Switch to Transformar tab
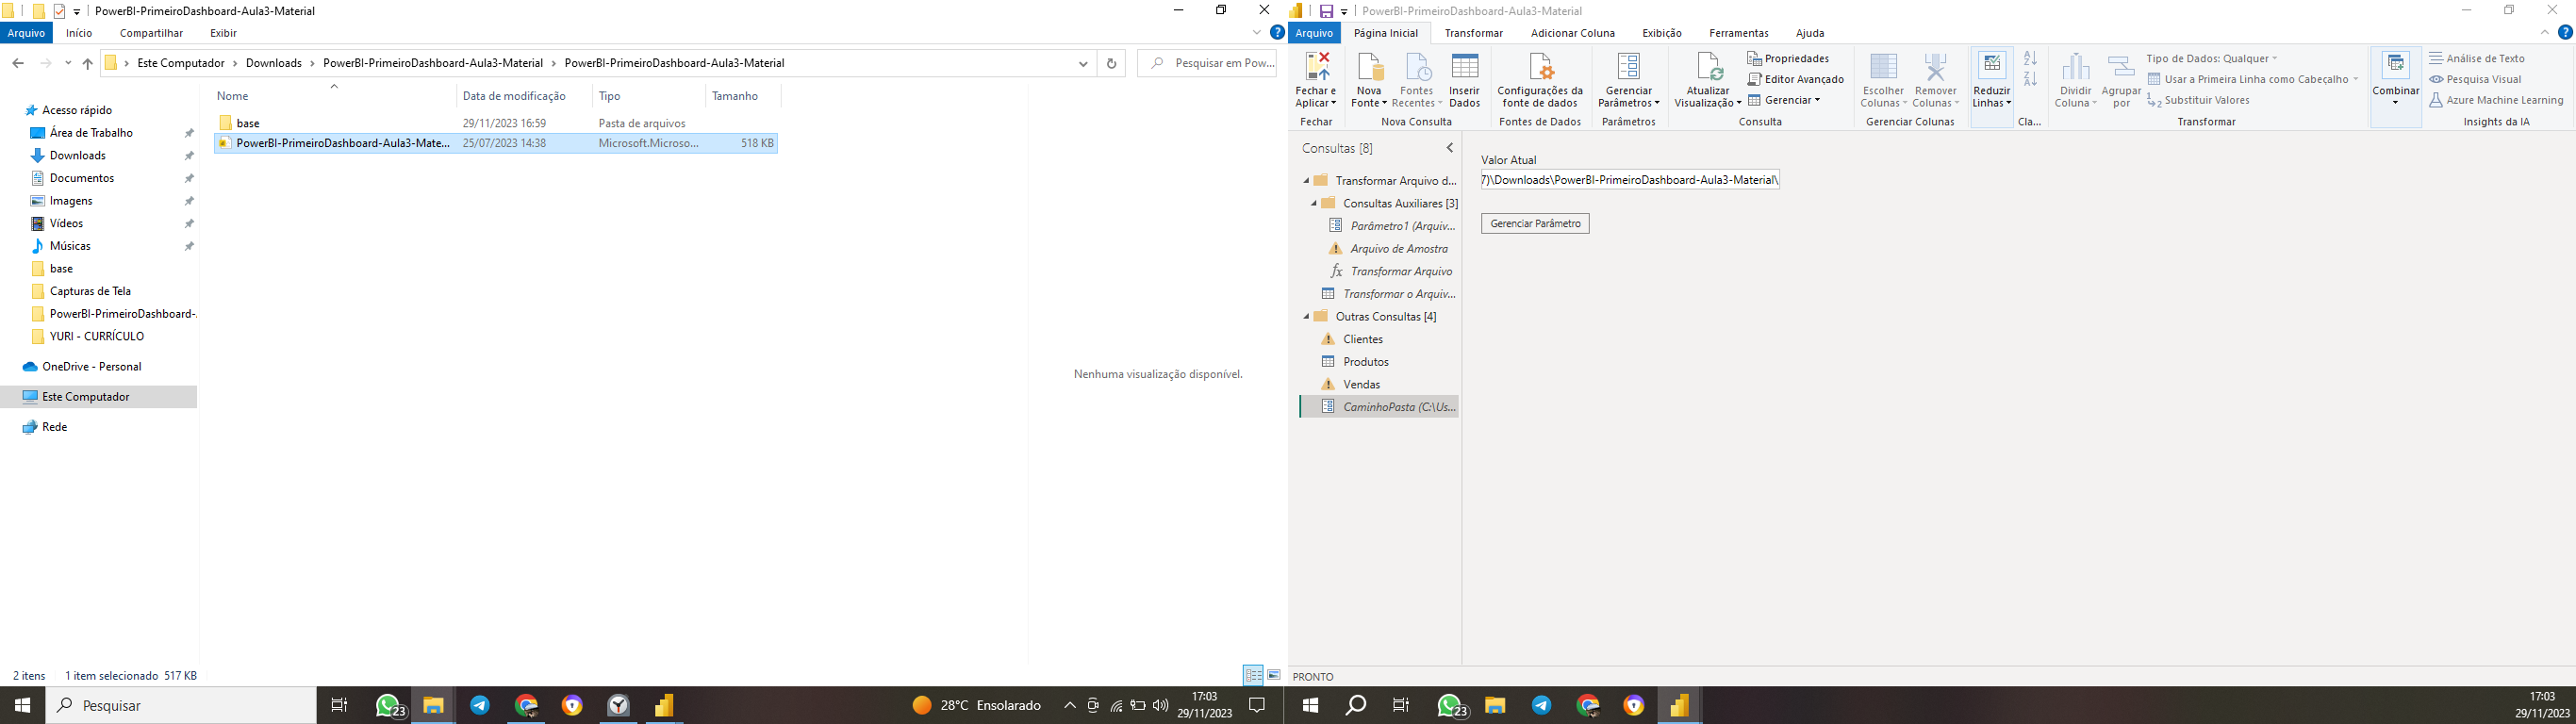 coord(1473,33)
